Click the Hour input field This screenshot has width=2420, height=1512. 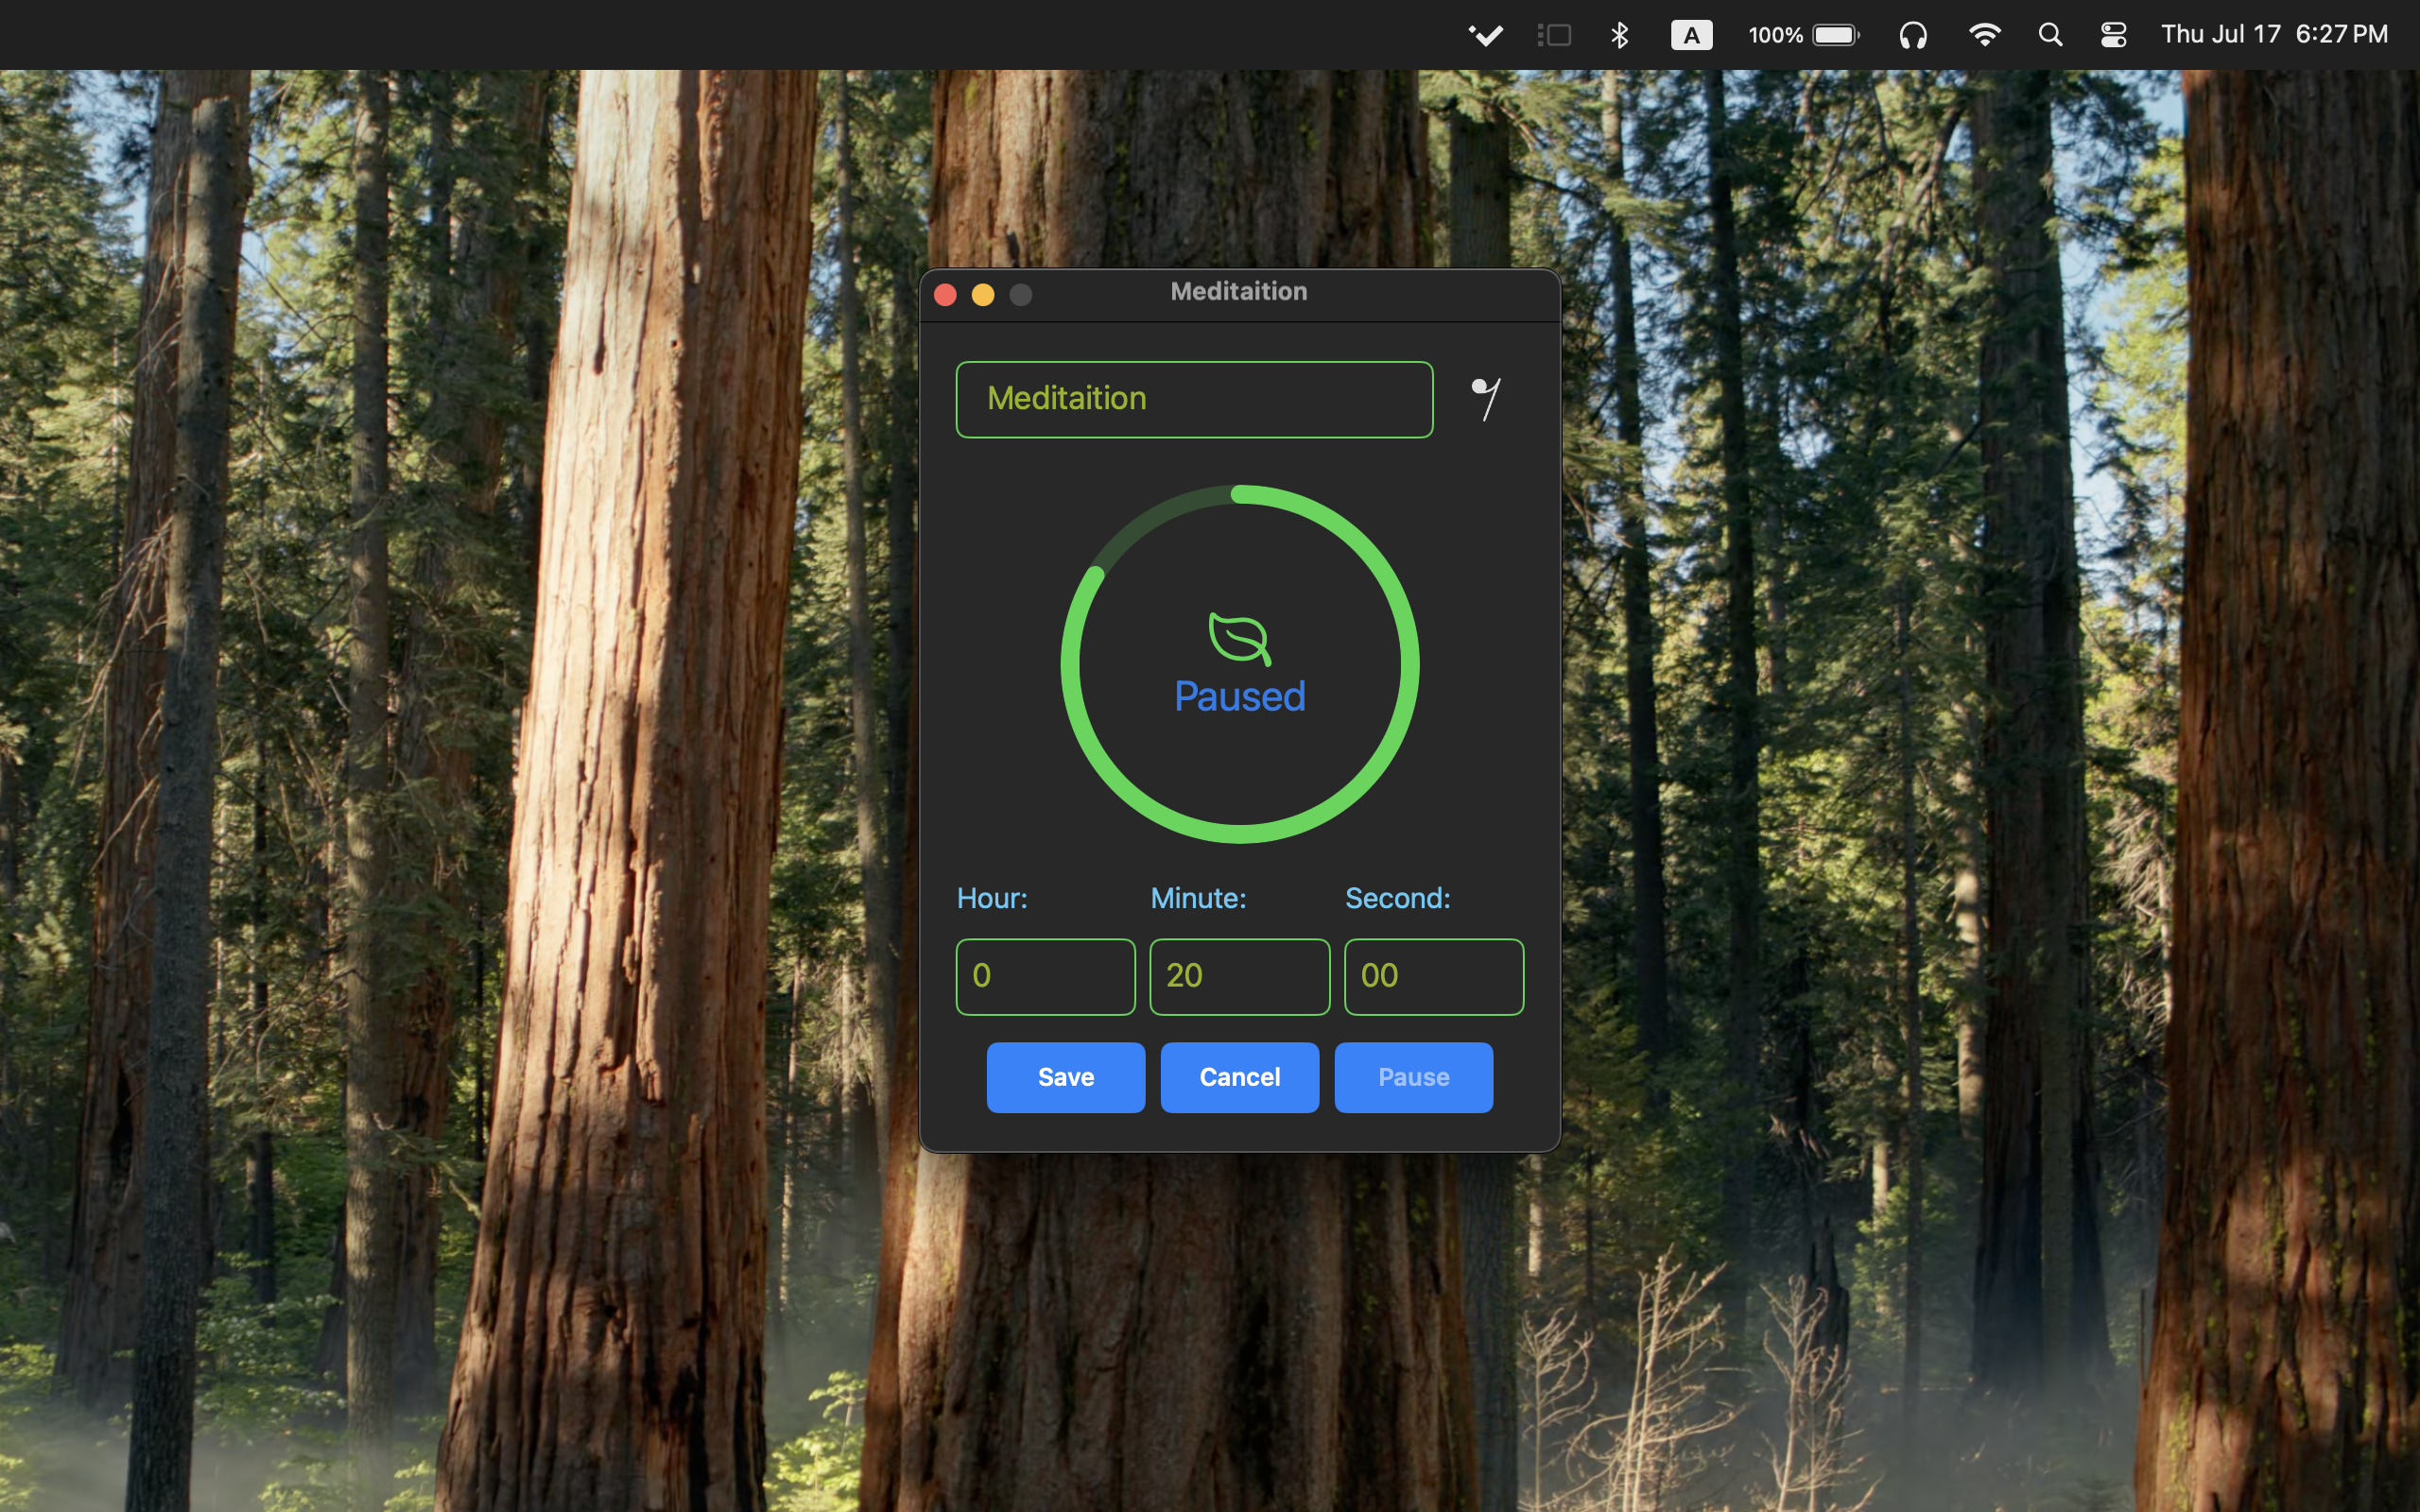[x=1045, y=976]
